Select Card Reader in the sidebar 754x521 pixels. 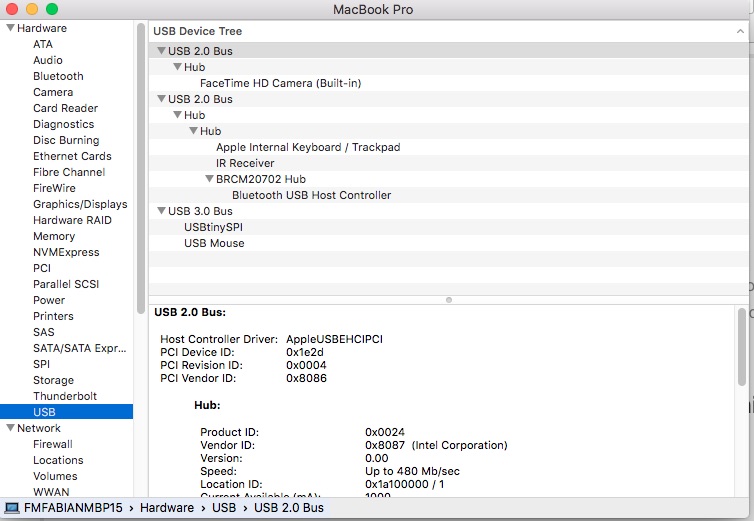coord(65,108)
